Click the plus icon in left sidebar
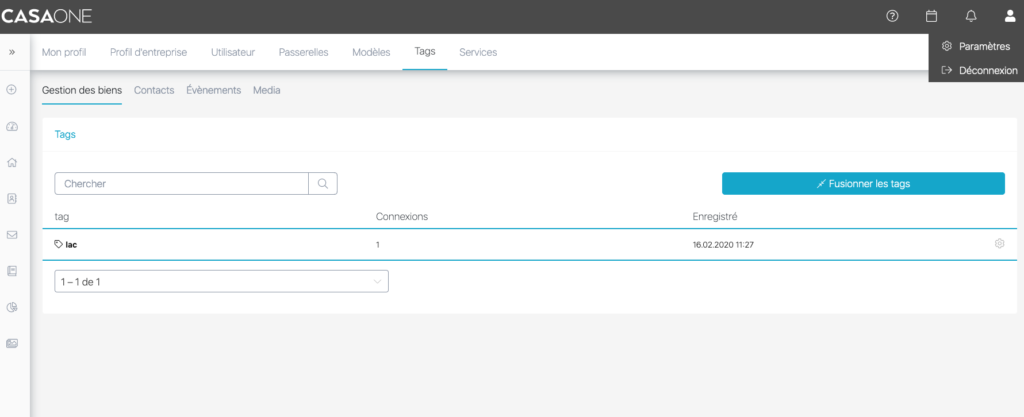The width and height of the screenshot is (1024, 417). 12,90
